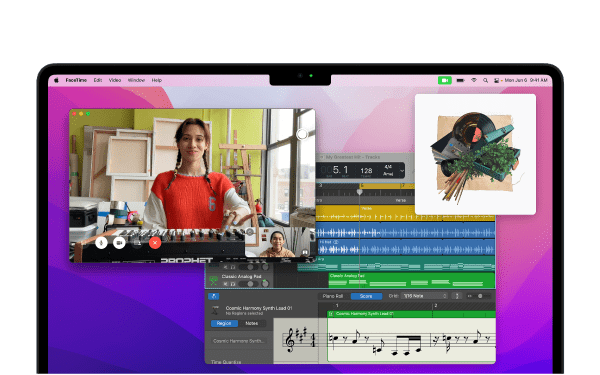Viewport: 600px width, 375px height.
Task: Select the green Classic Analog Pad region
Action: pos(412,280)
